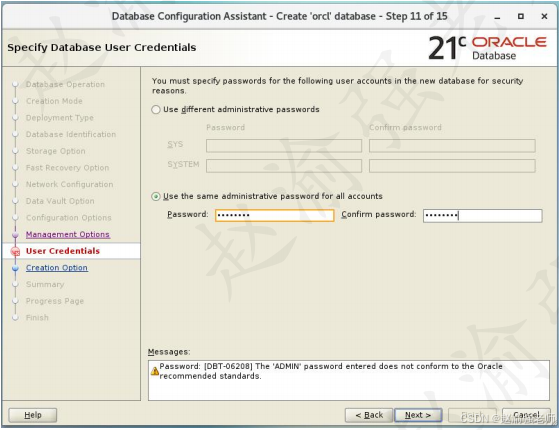Image resolution: width=559 pixels, height=430 pixels.
Task: Click the SYS confirm password field
Action: pyautogui.click(x=452, y=146)
